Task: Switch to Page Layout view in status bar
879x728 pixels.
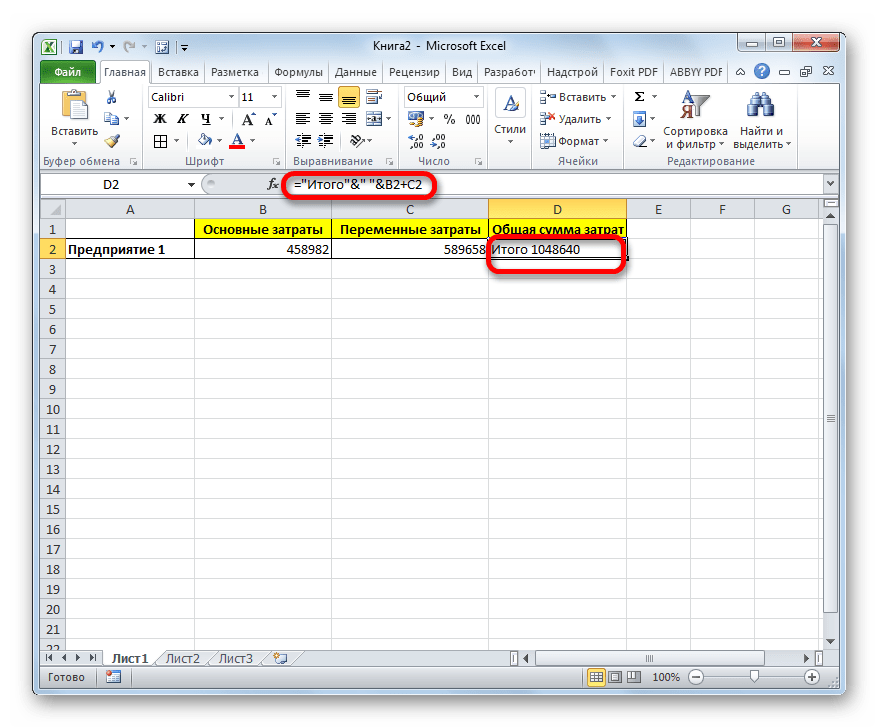Action: (616, 677)
